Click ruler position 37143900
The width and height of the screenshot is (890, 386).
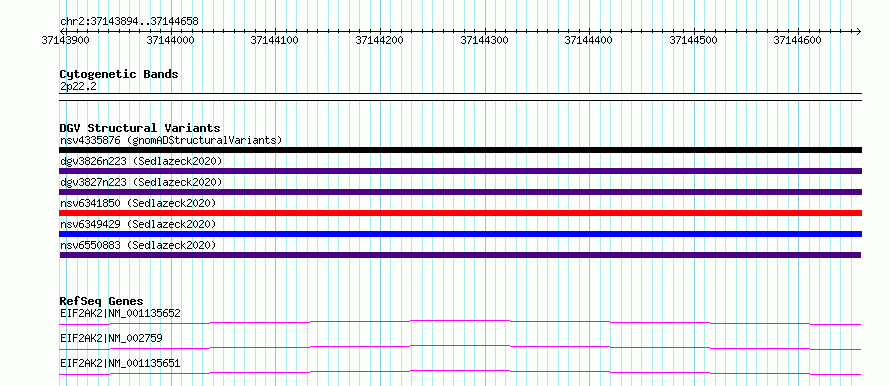pyautogui.click(x=66, y=40)
